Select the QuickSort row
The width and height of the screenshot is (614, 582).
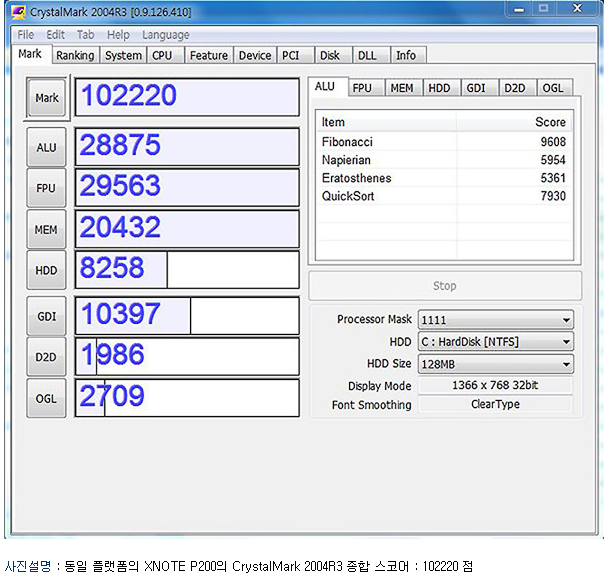444,196
